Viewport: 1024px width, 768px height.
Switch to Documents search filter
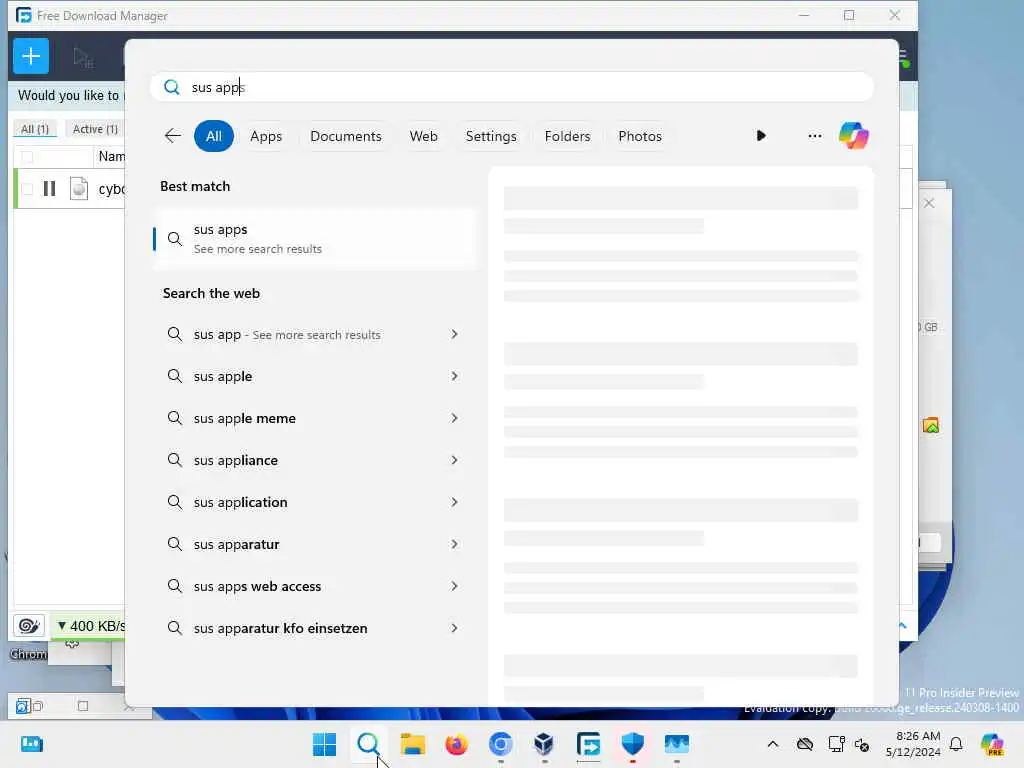[345, 136]
